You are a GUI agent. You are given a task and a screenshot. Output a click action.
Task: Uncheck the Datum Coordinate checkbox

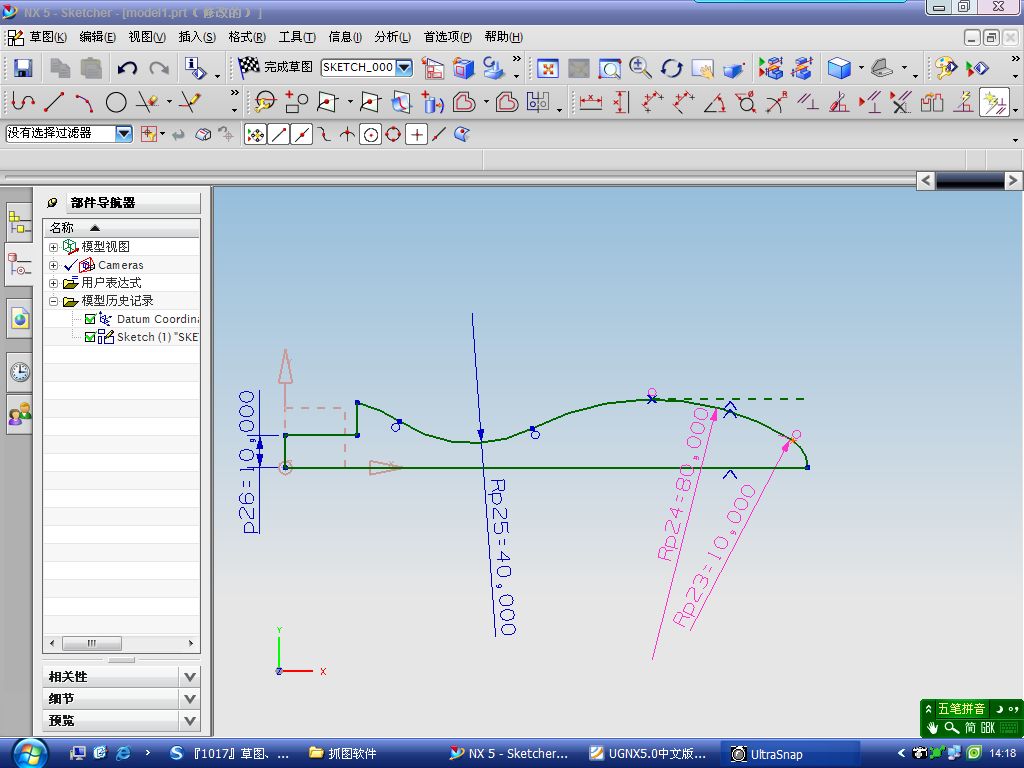(x=90, y=319)
